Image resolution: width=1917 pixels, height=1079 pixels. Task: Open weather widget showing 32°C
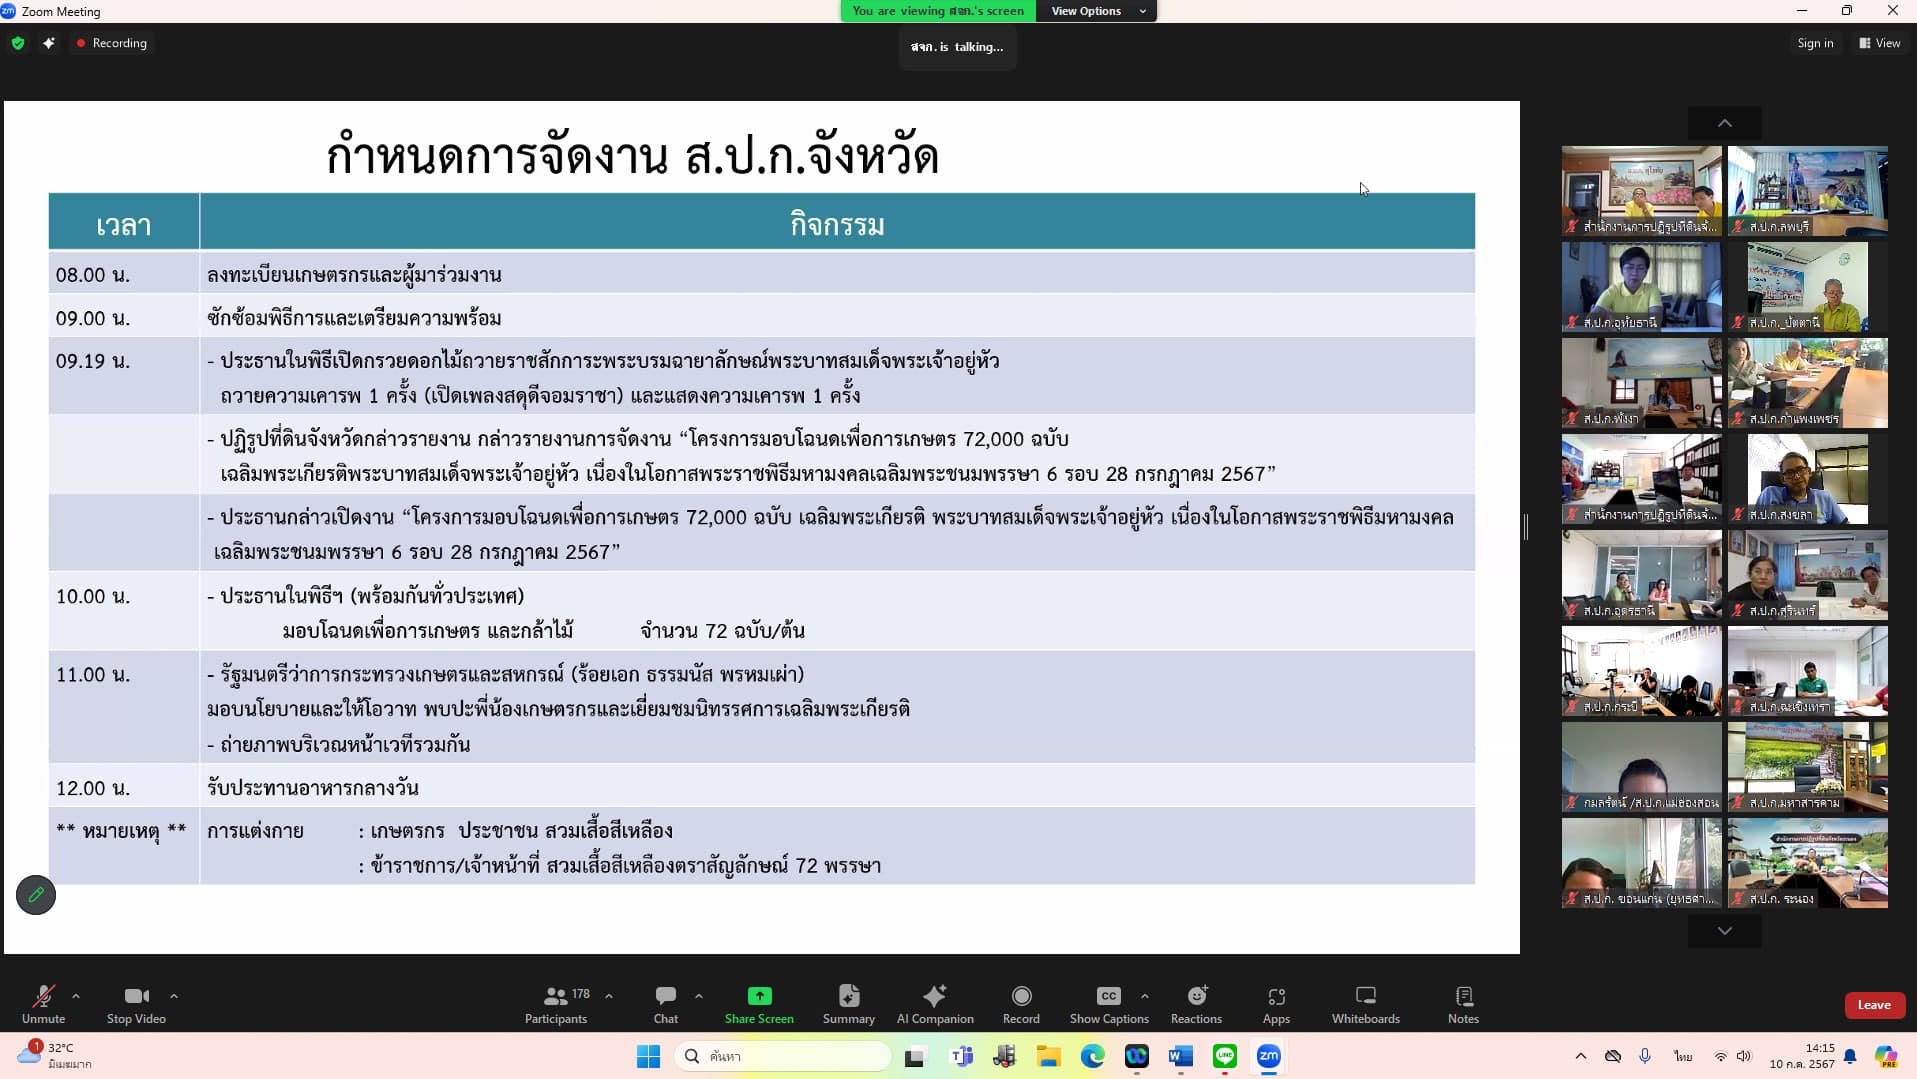[x=55, y=1055]
